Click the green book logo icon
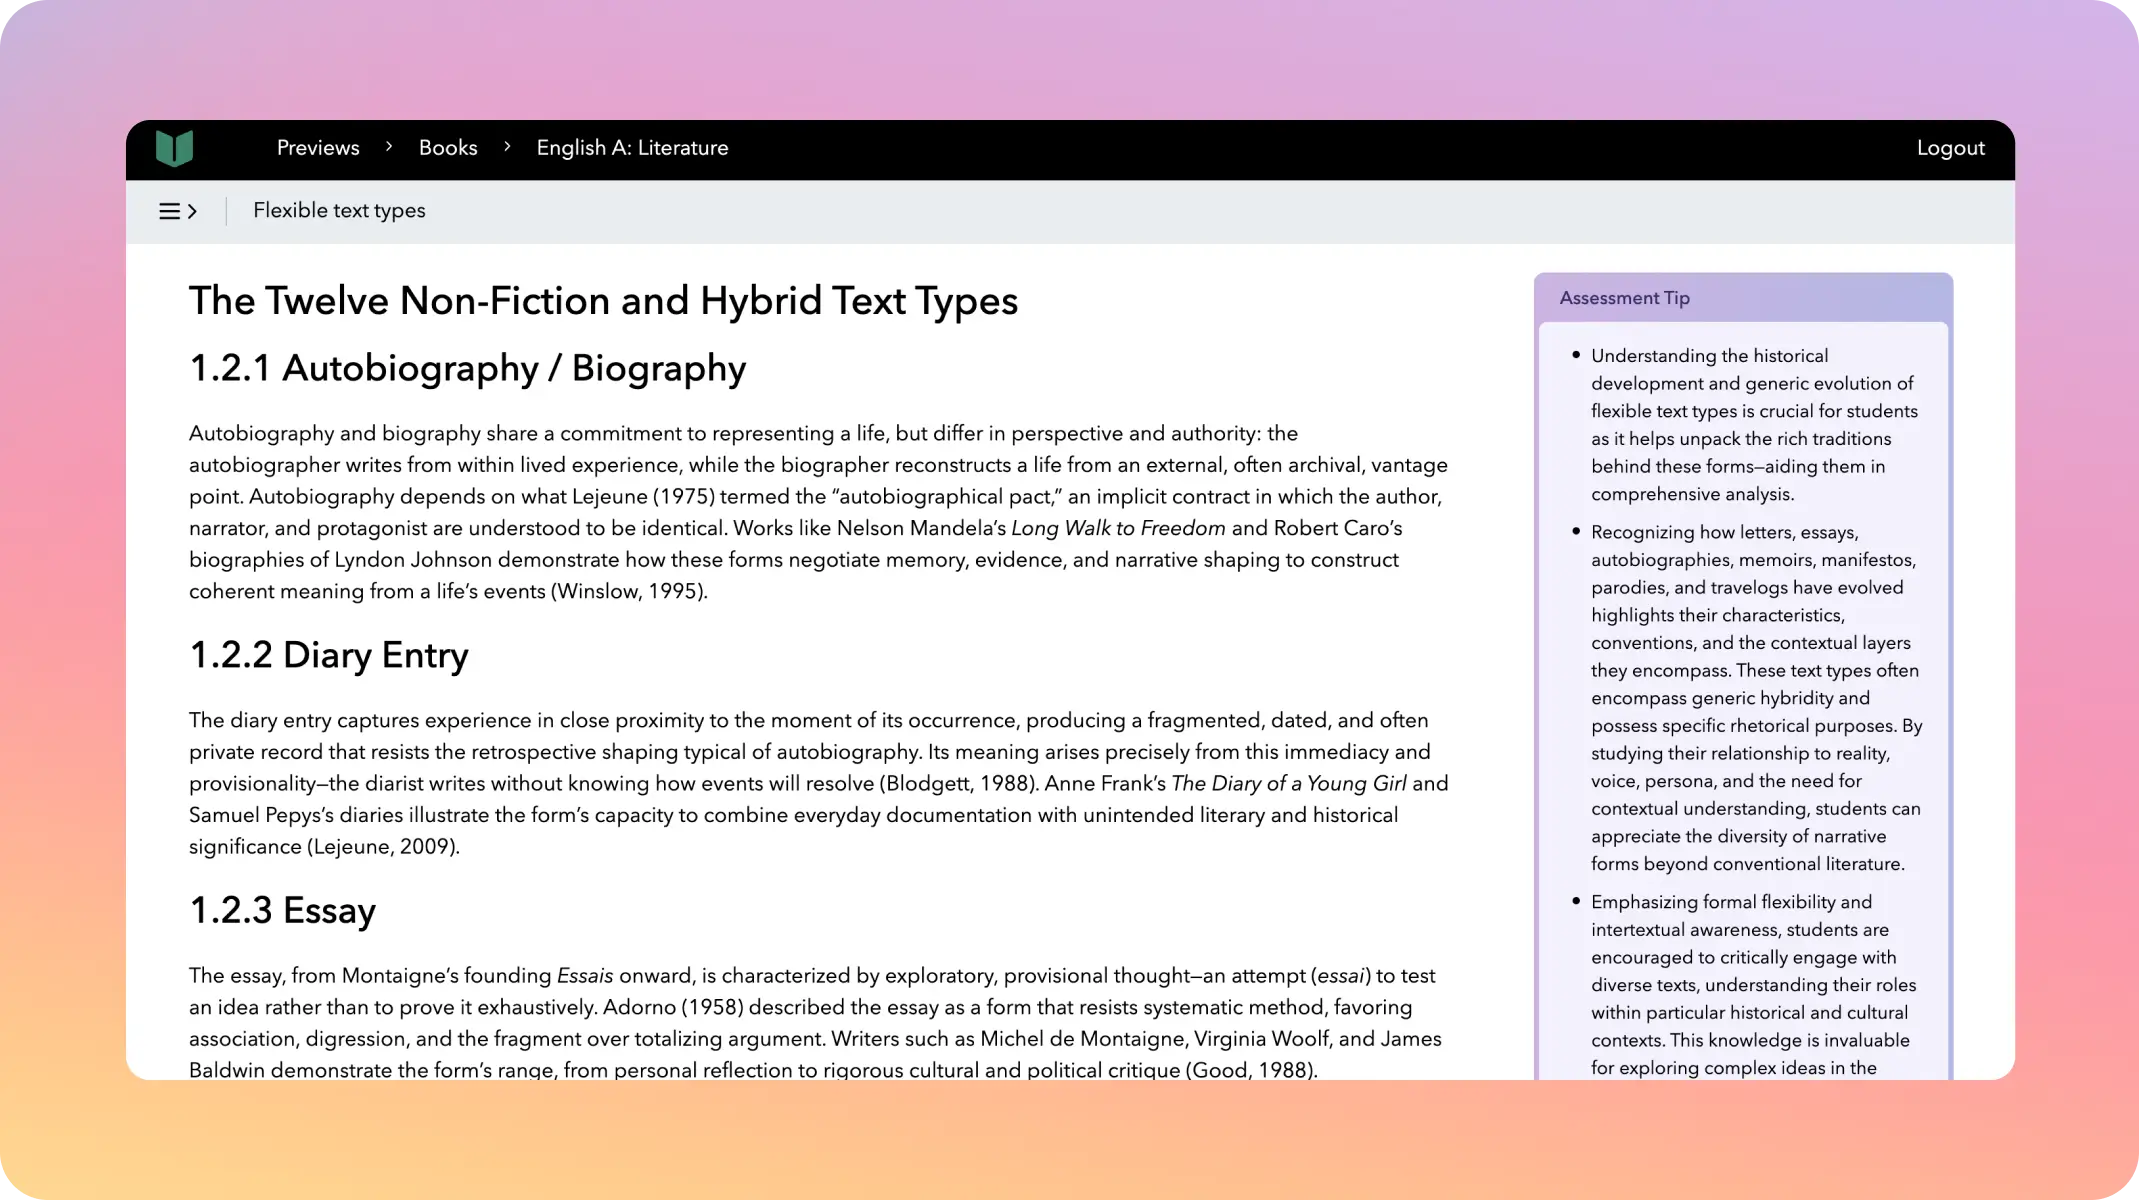The width and height of the screenshot is (2139, 1200). coord(174,148)
